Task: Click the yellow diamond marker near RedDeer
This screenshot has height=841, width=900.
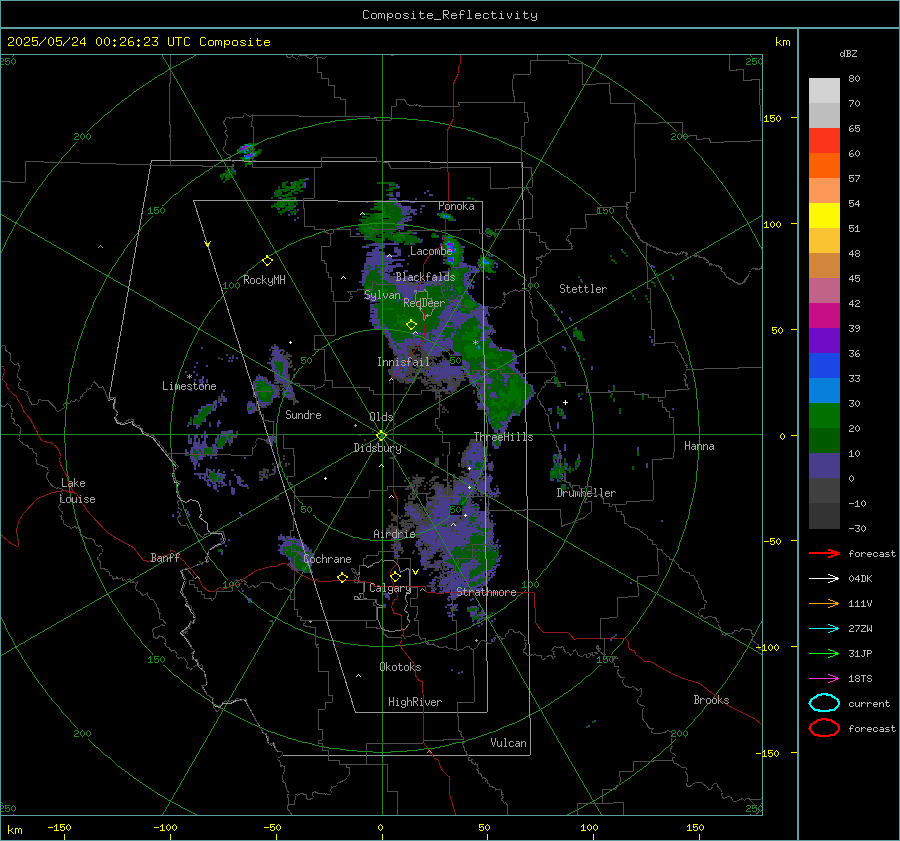Action: (411, 325)
